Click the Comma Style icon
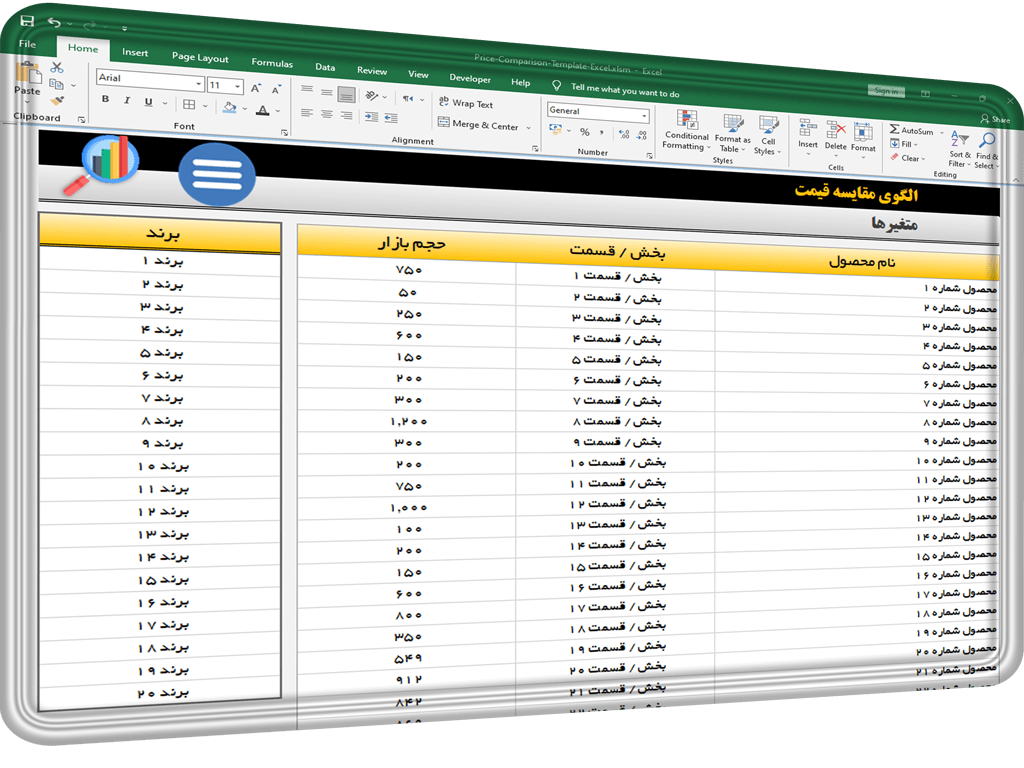1024x768 pixels. tap(601, 133)
